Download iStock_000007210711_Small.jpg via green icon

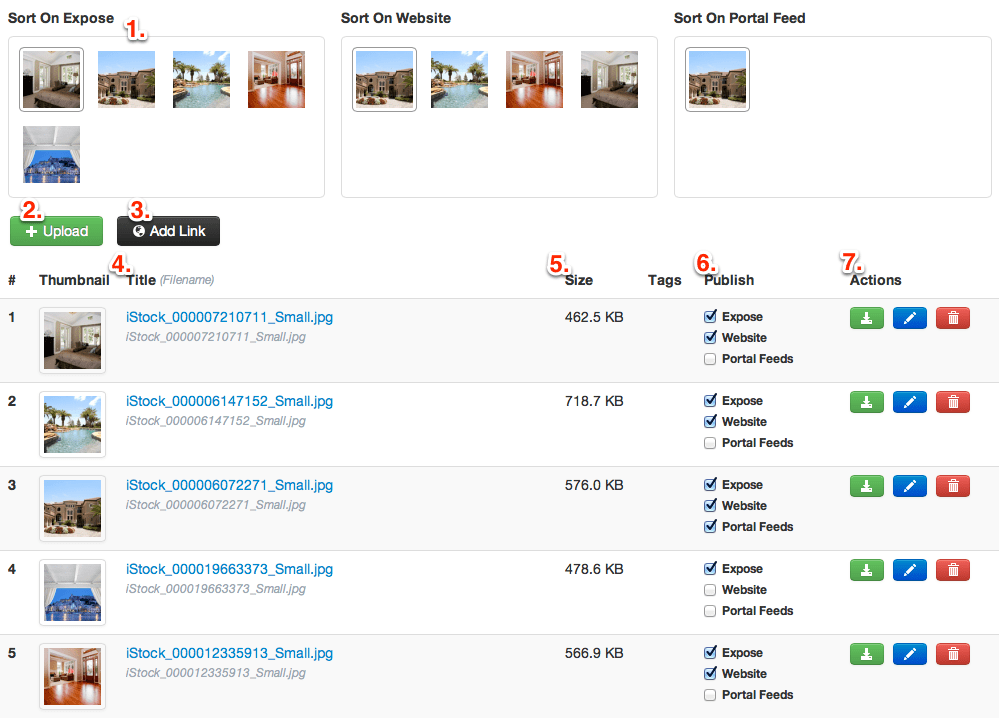pyautogui.click(x=866, y=317)
